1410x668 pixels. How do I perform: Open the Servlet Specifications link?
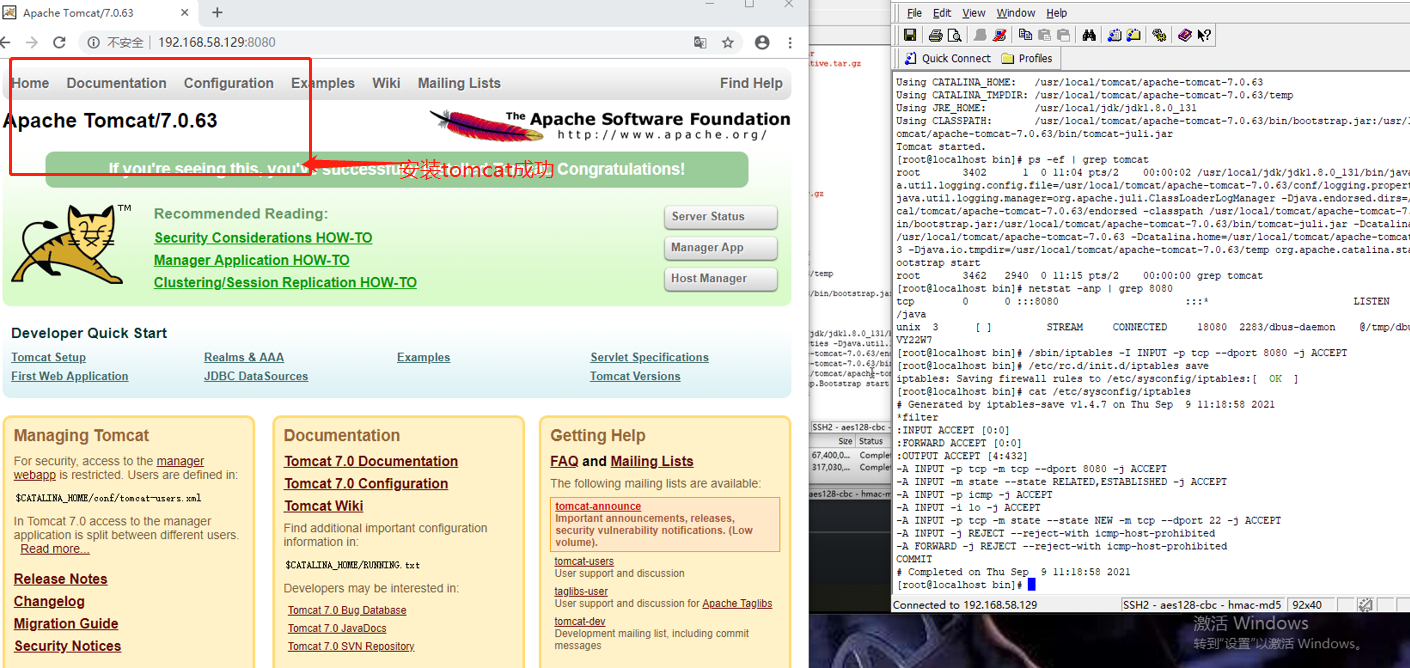point(650,357)
